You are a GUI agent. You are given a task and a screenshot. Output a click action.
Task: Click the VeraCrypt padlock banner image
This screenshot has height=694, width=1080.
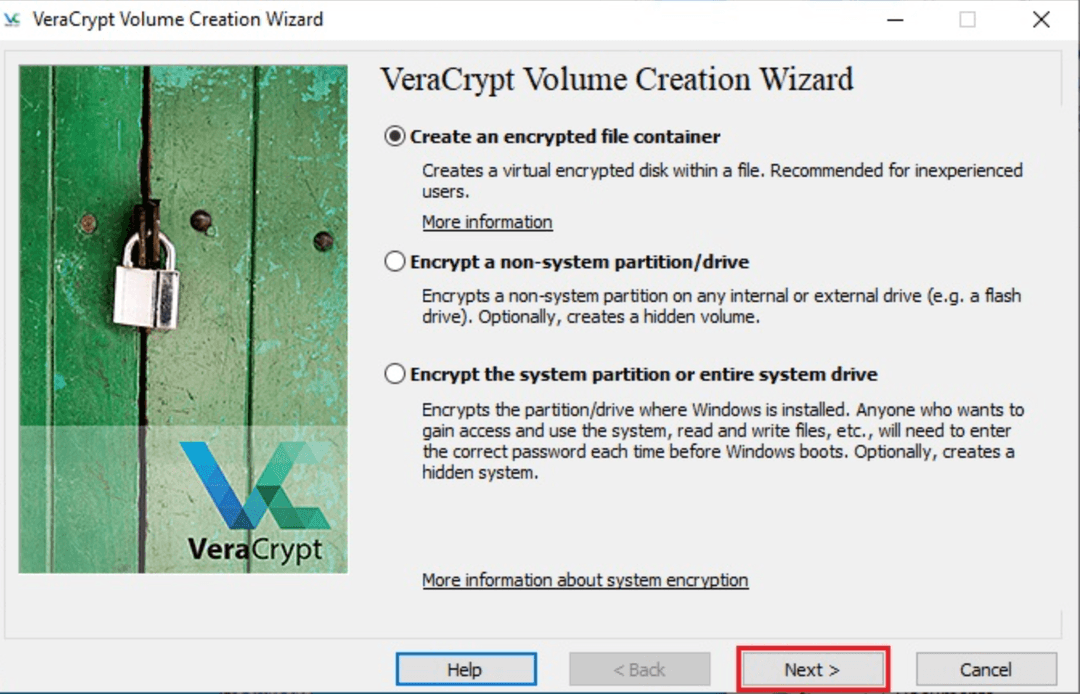(183, 319)
